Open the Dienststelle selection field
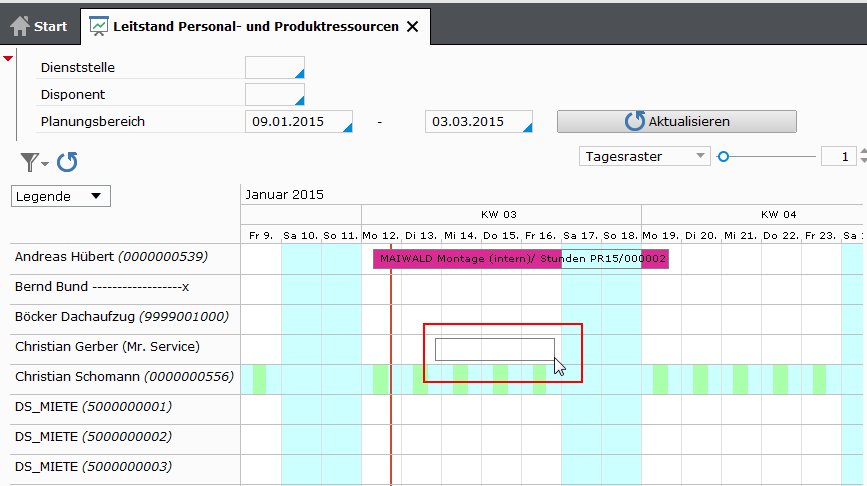 pos(274,68)
